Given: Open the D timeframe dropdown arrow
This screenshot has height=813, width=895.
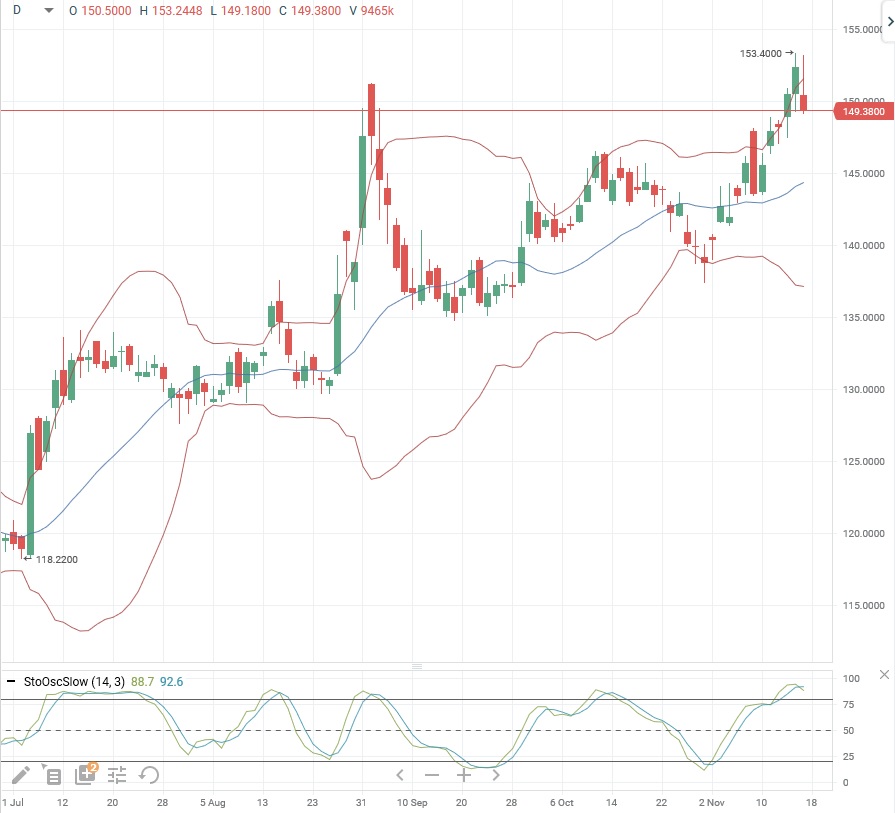Looking at the screenshot, I should pos(49,10).
